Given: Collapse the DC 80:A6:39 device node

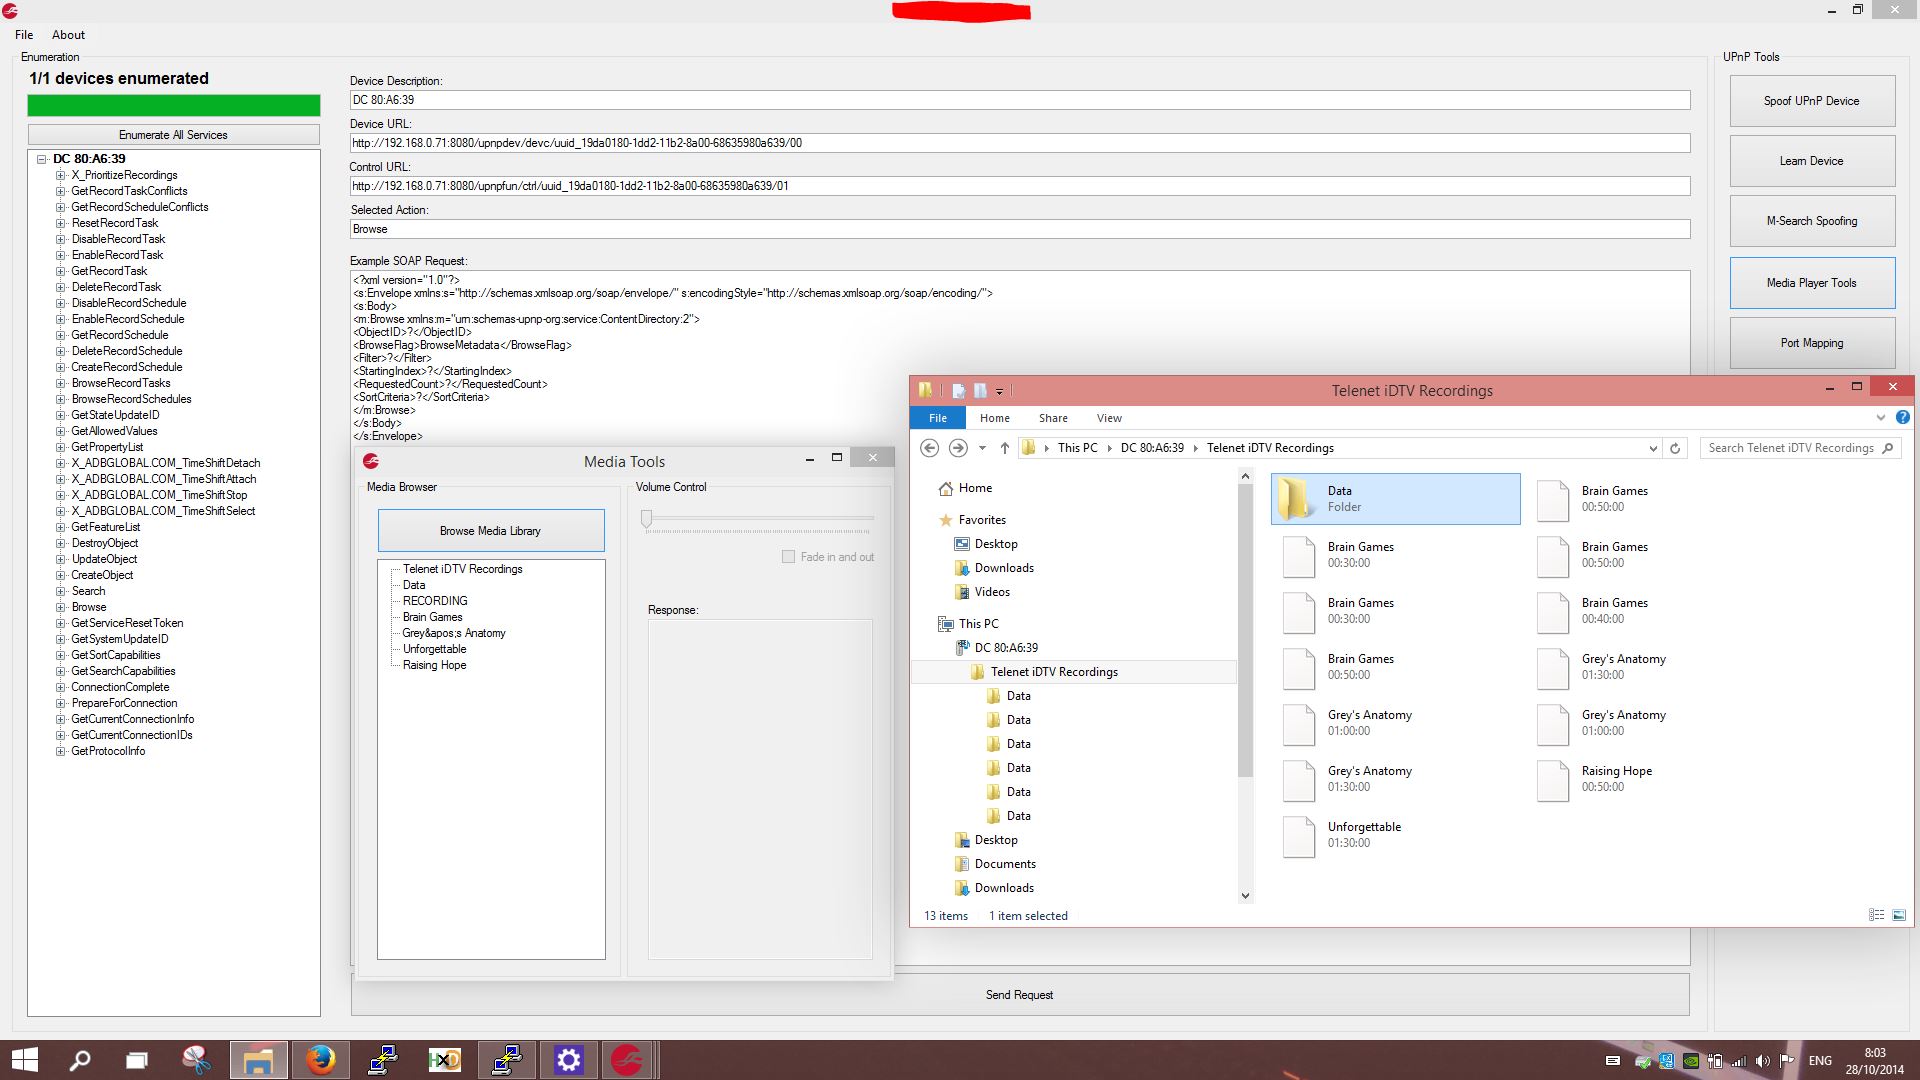Looking at the screenshot, I should click(x=42, y=159).
